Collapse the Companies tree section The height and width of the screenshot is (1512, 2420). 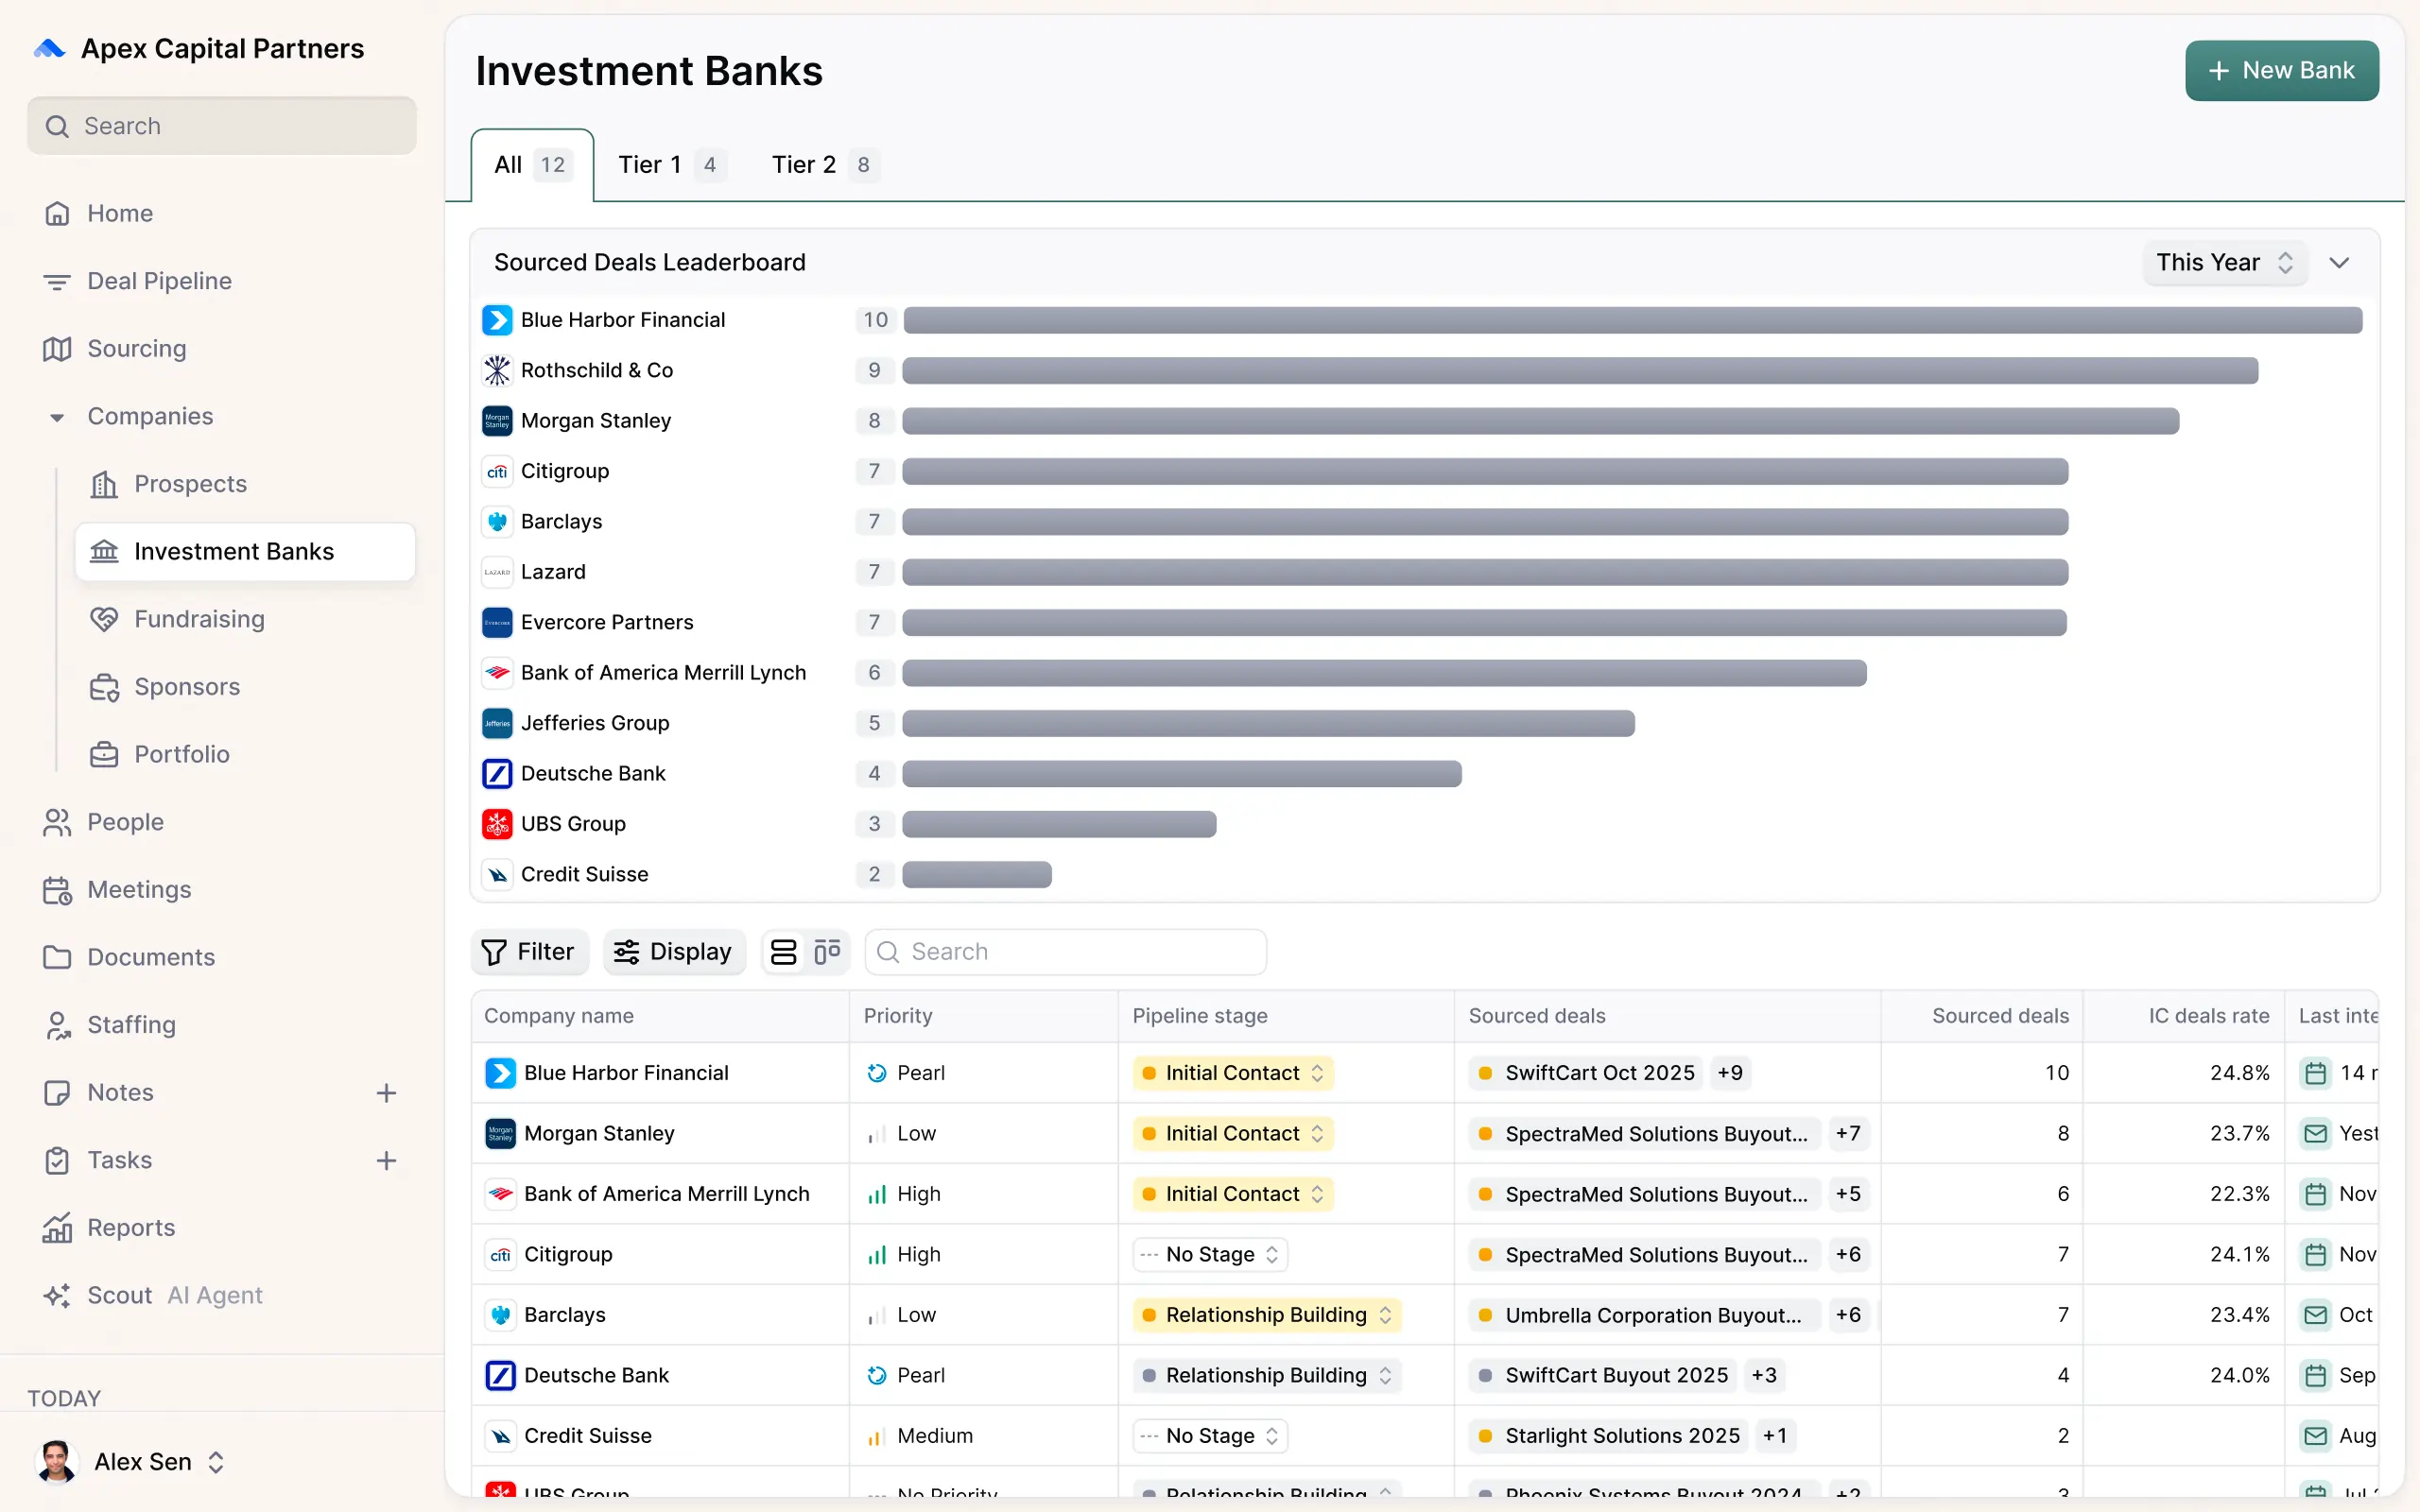[57, 417]
